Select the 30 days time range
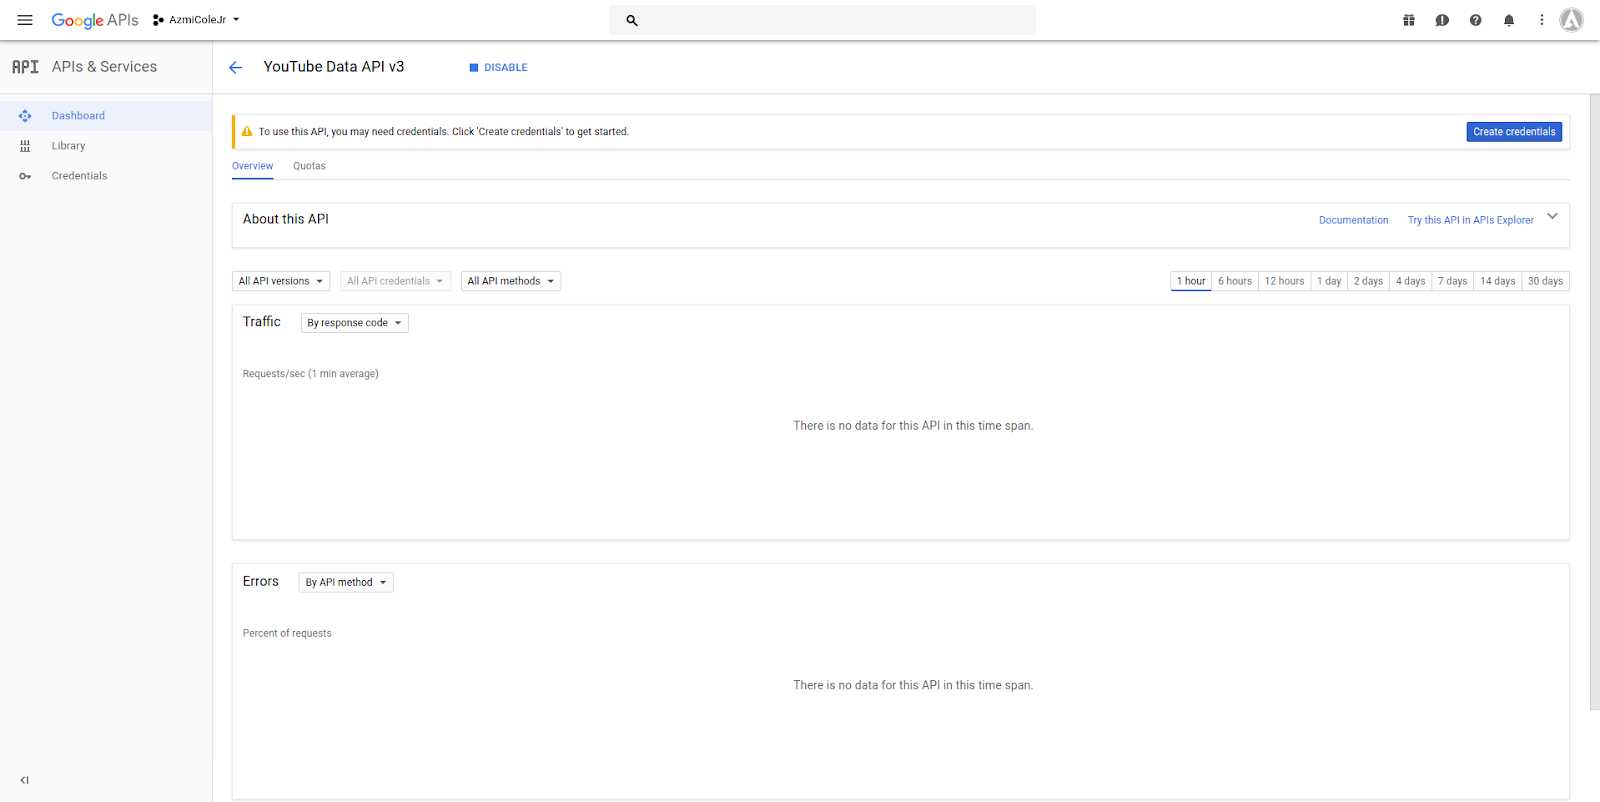Viewport: 1600px width, 802px height. [x=1545, y=281]
